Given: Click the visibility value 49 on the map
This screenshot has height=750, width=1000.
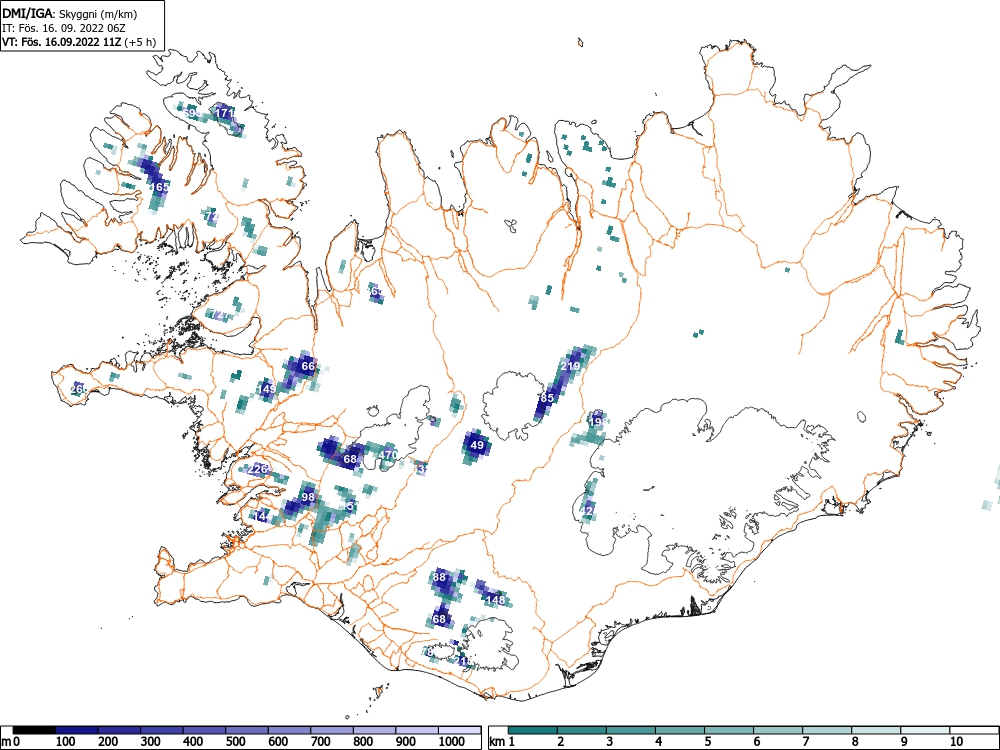Looking at the screenshot, I should [477, 445].
